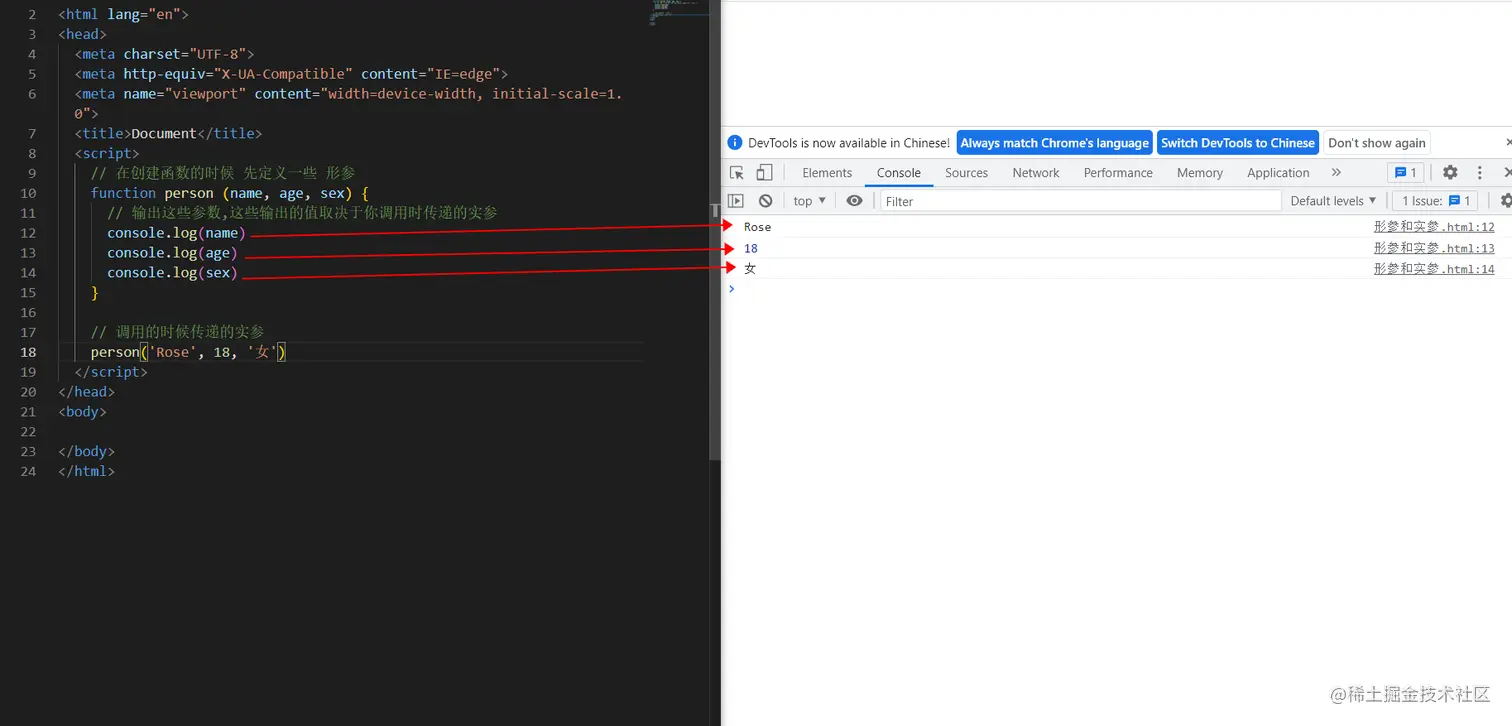The width and height of the screenshot is (1512, 726).
Task: Click the opening <script> tag line
Action: pos(107,153)
